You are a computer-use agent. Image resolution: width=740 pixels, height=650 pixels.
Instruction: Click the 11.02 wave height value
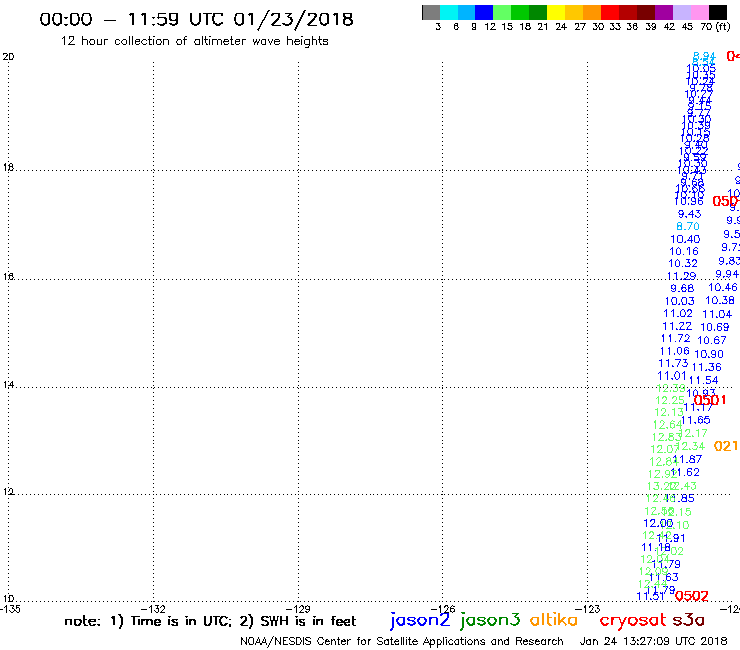tap(678, 313)
